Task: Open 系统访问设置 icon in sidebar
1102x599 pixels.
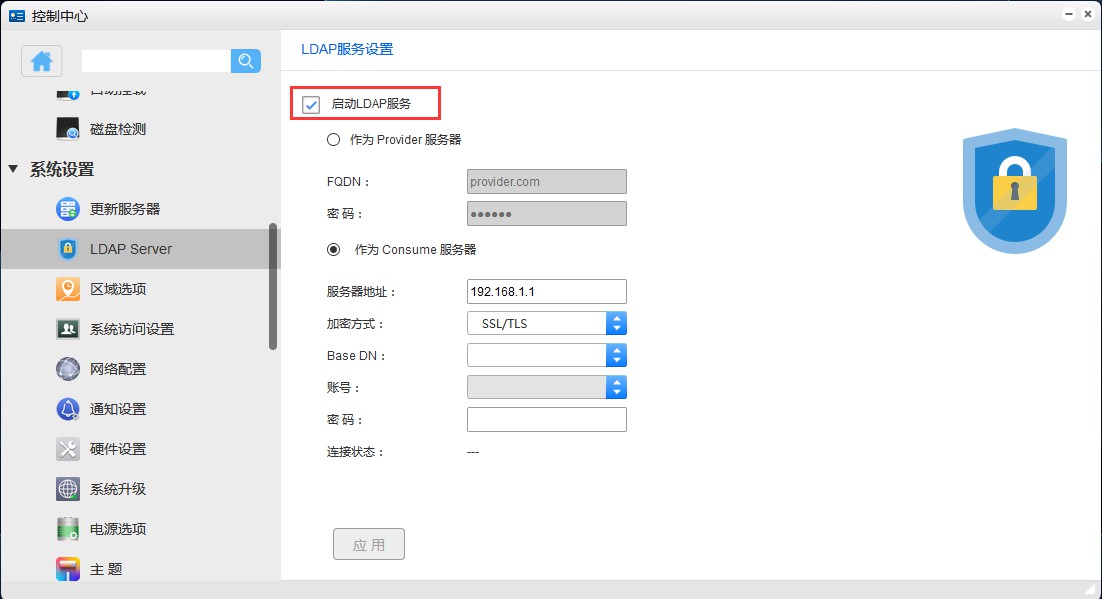Action: pos(68,329)
